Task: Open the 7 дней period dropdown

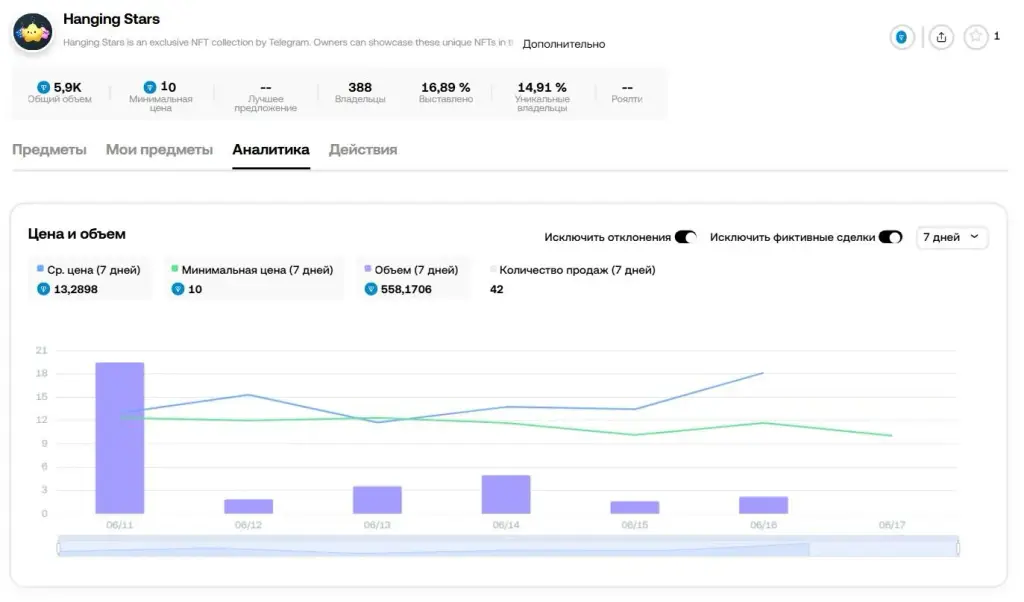Action: click(x=952, y=237)
